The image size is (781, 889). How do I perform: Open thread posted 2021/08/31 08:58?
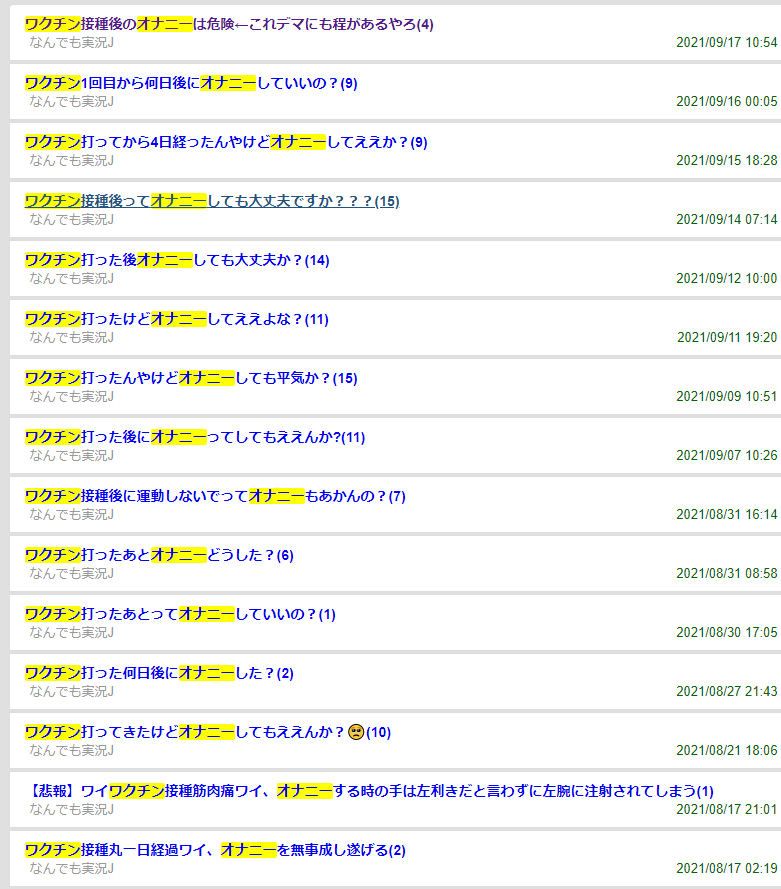click(158, 555)
